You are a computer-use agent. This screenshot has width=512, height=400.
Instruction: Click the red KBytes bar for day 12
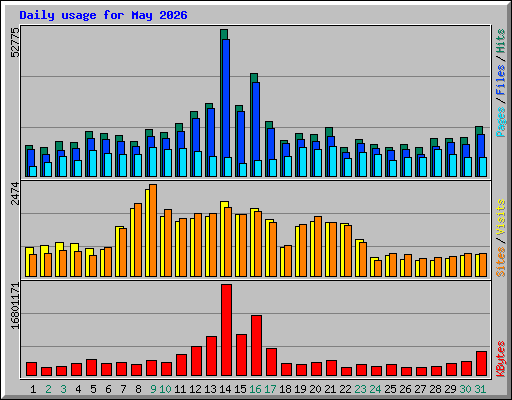point(196,361)
